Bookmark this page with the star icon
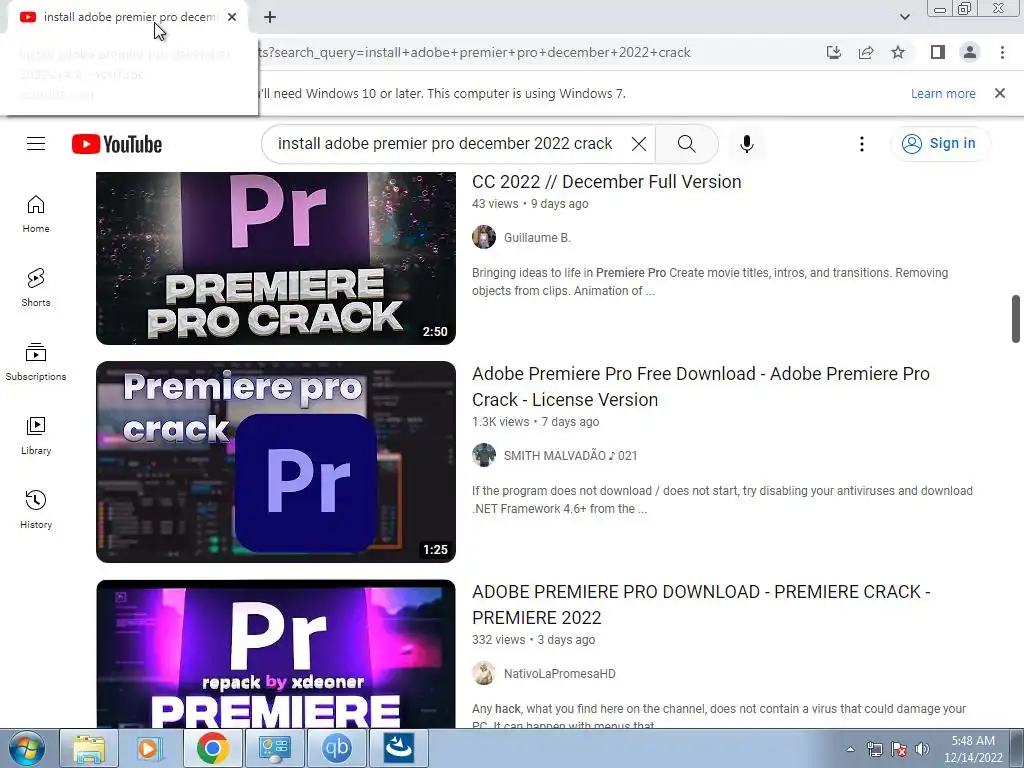 [x=898, y=52]
